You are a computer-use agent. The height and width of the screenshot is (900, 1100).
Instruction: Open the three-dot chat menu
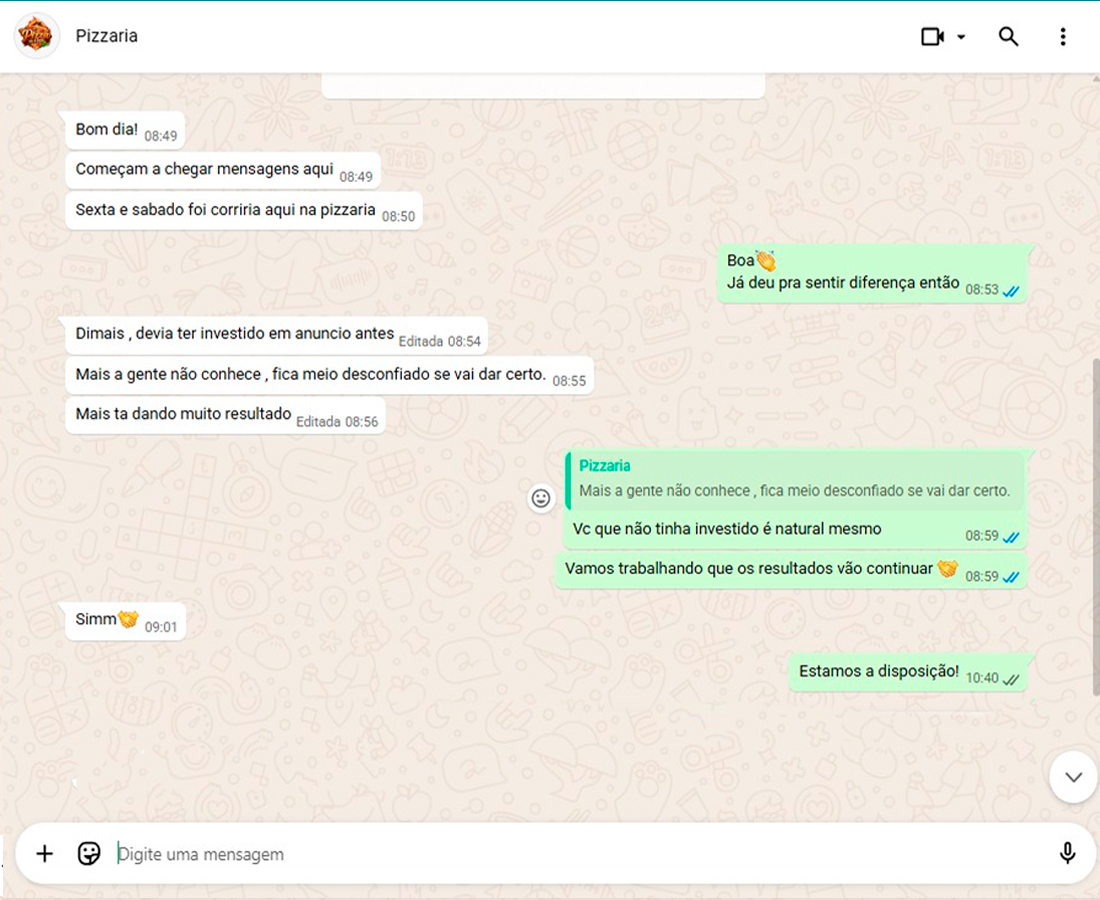click(x=1062, y=37)
